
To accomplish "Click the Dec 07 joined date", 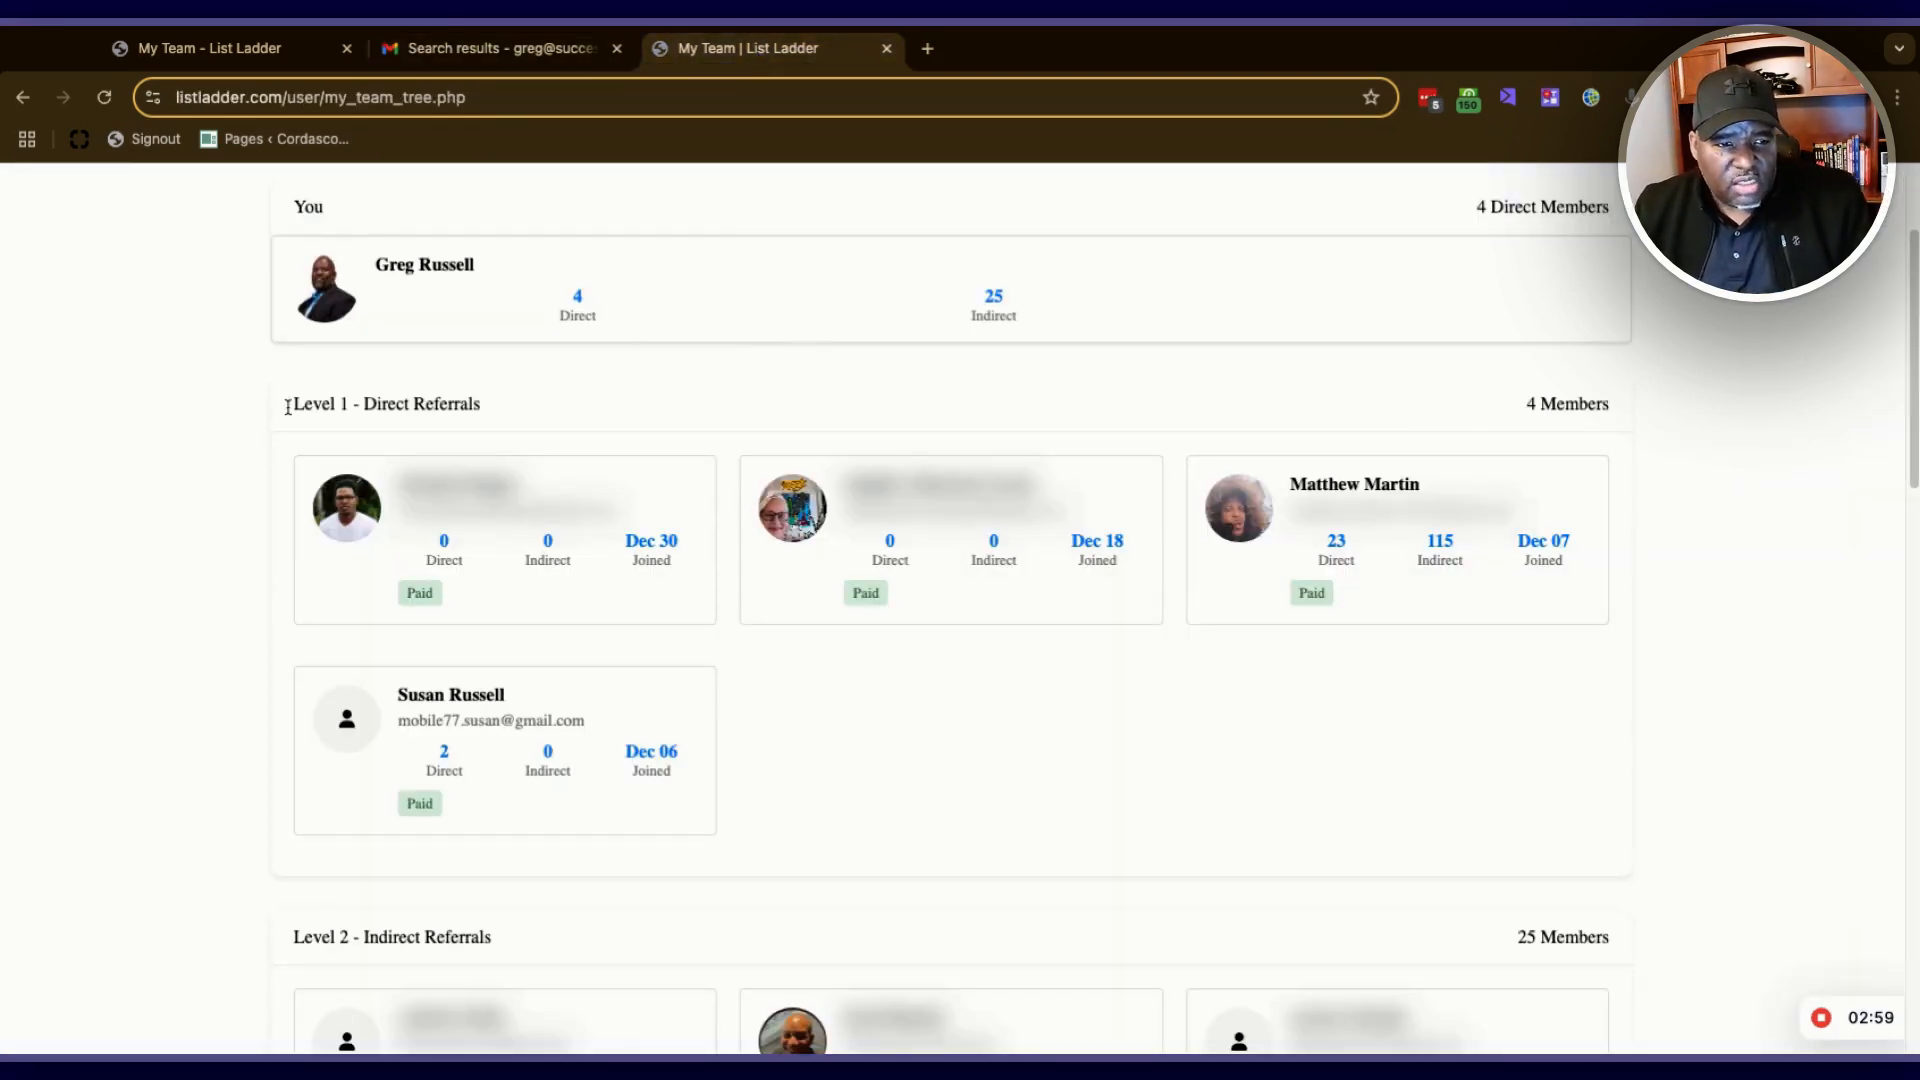I will coord(1543,540).
